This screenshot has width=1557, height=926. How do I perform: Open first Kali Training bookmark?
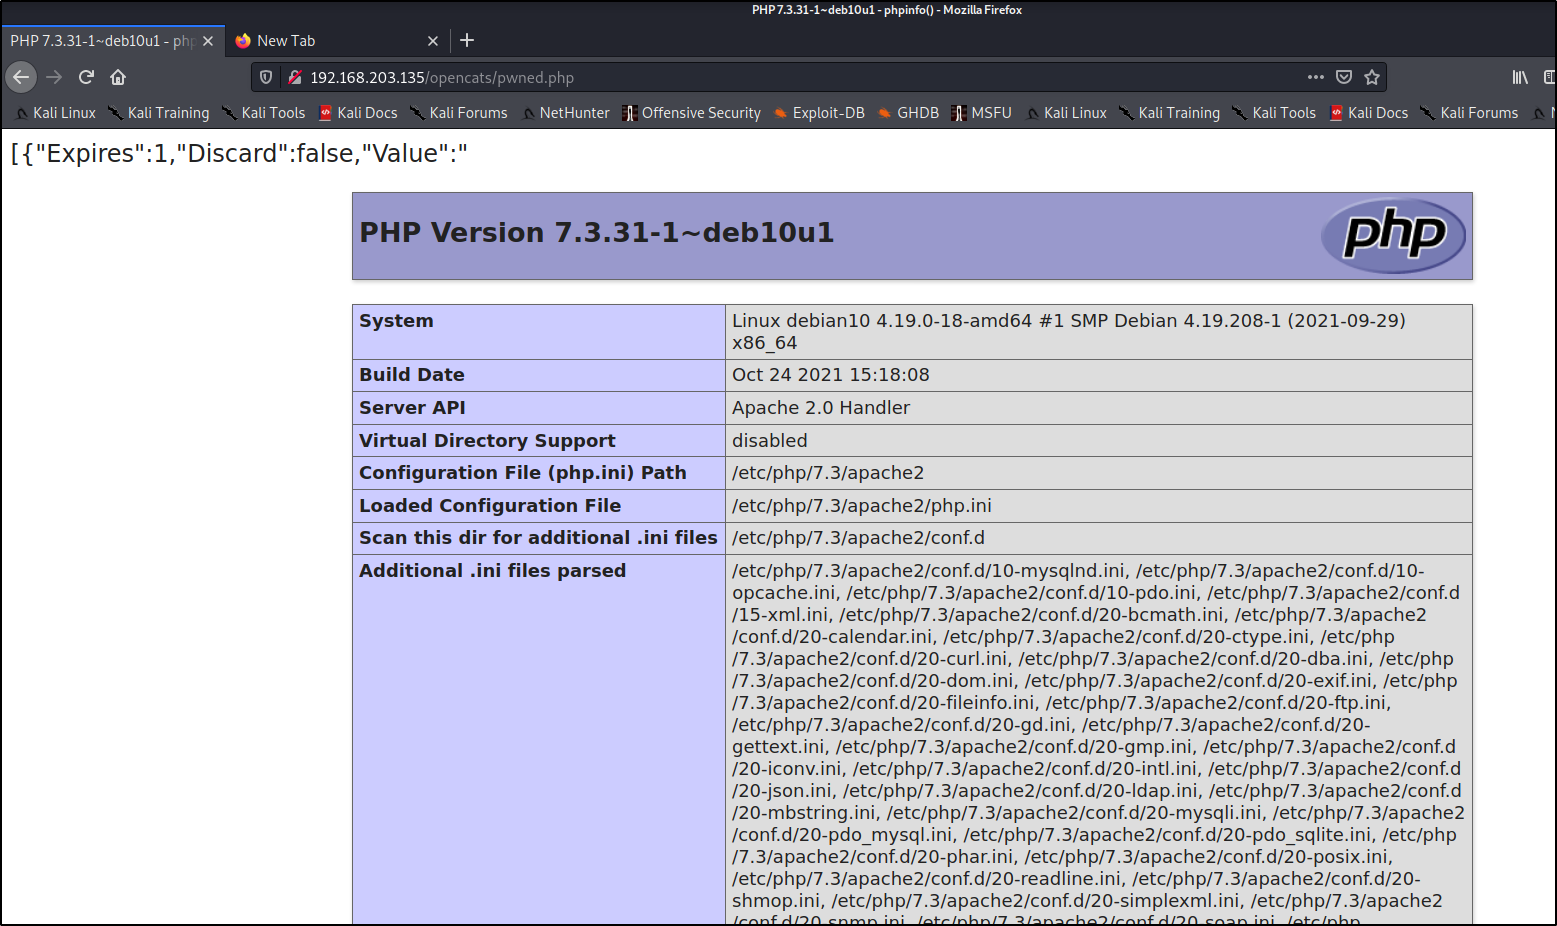pyautogui.click(x=159, y=113)
